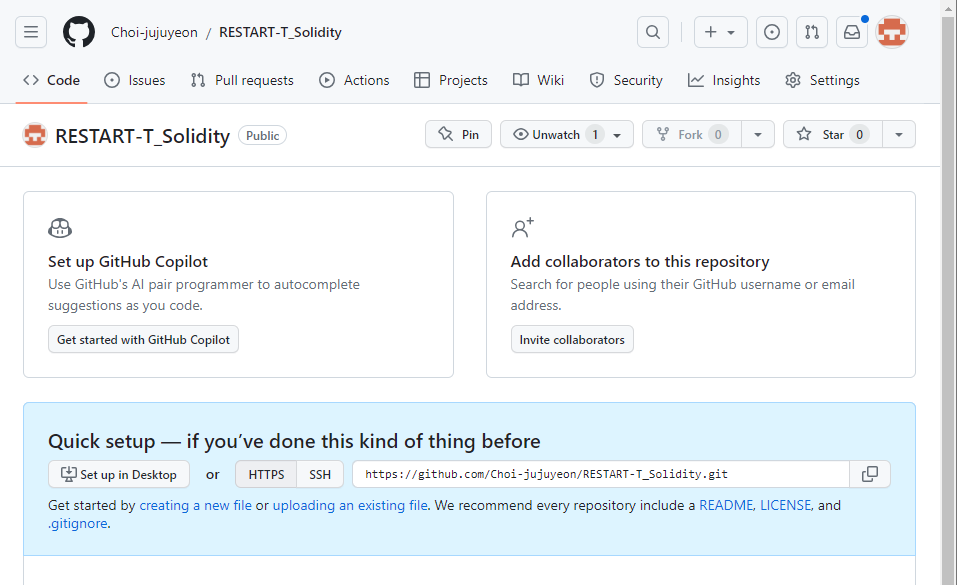
Task: Open user avatar profile menu
Action: 892,32
